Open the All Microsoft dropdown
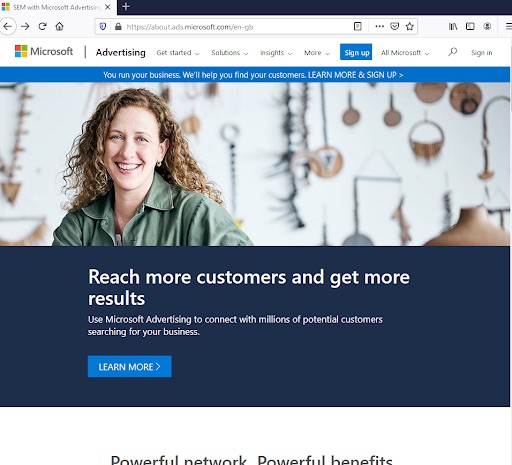Viewport: 512px width, 465px height. tap(405, 53)
